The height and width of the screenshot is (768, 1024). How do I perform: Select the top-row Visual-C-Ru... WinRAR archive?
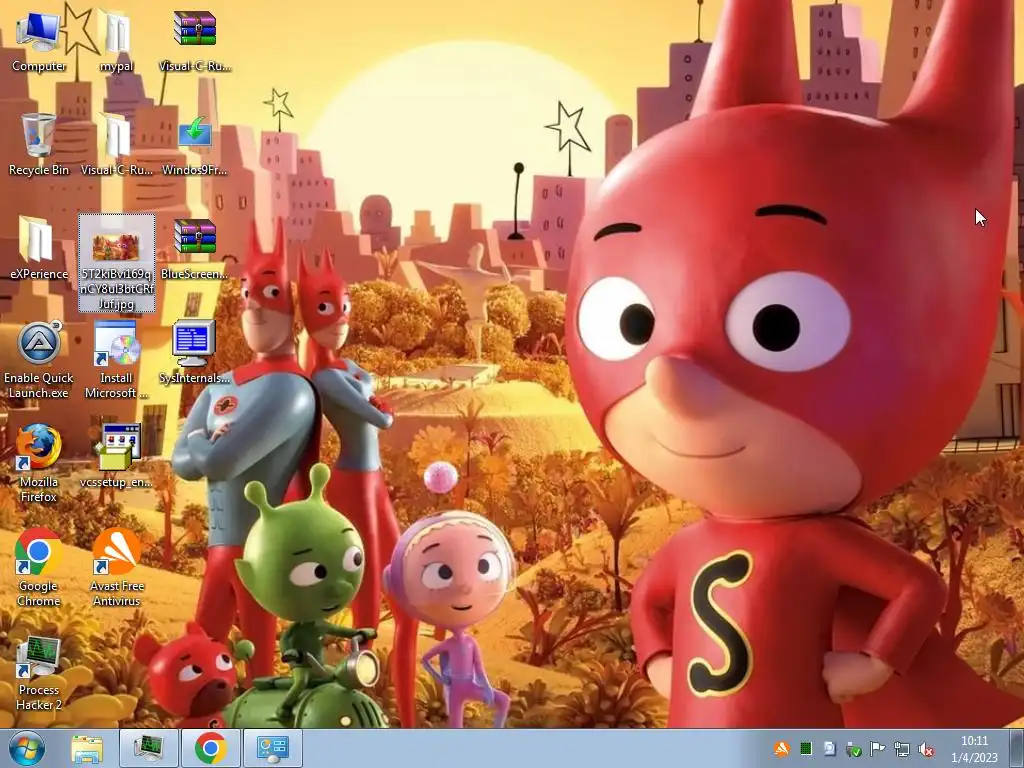click(x=195, y=40)
